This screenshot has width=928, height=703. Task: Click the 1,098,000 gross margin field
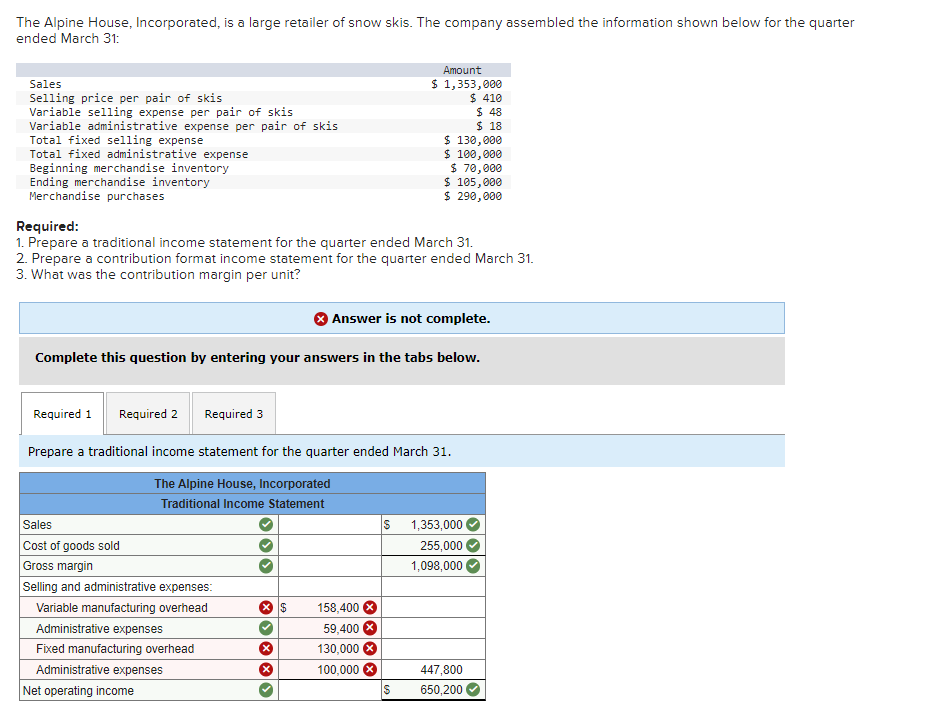(433, 566)
